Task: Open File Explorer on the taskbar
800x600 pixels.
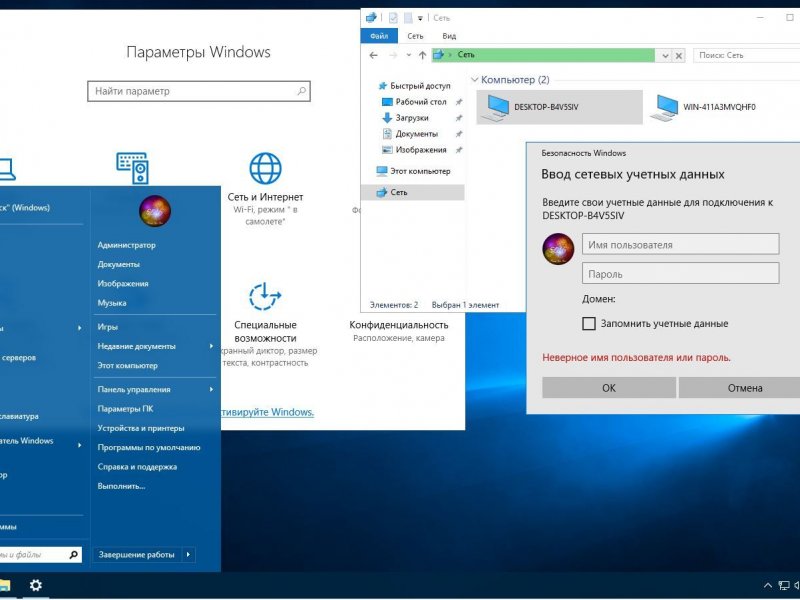Action: coord(4,585)
